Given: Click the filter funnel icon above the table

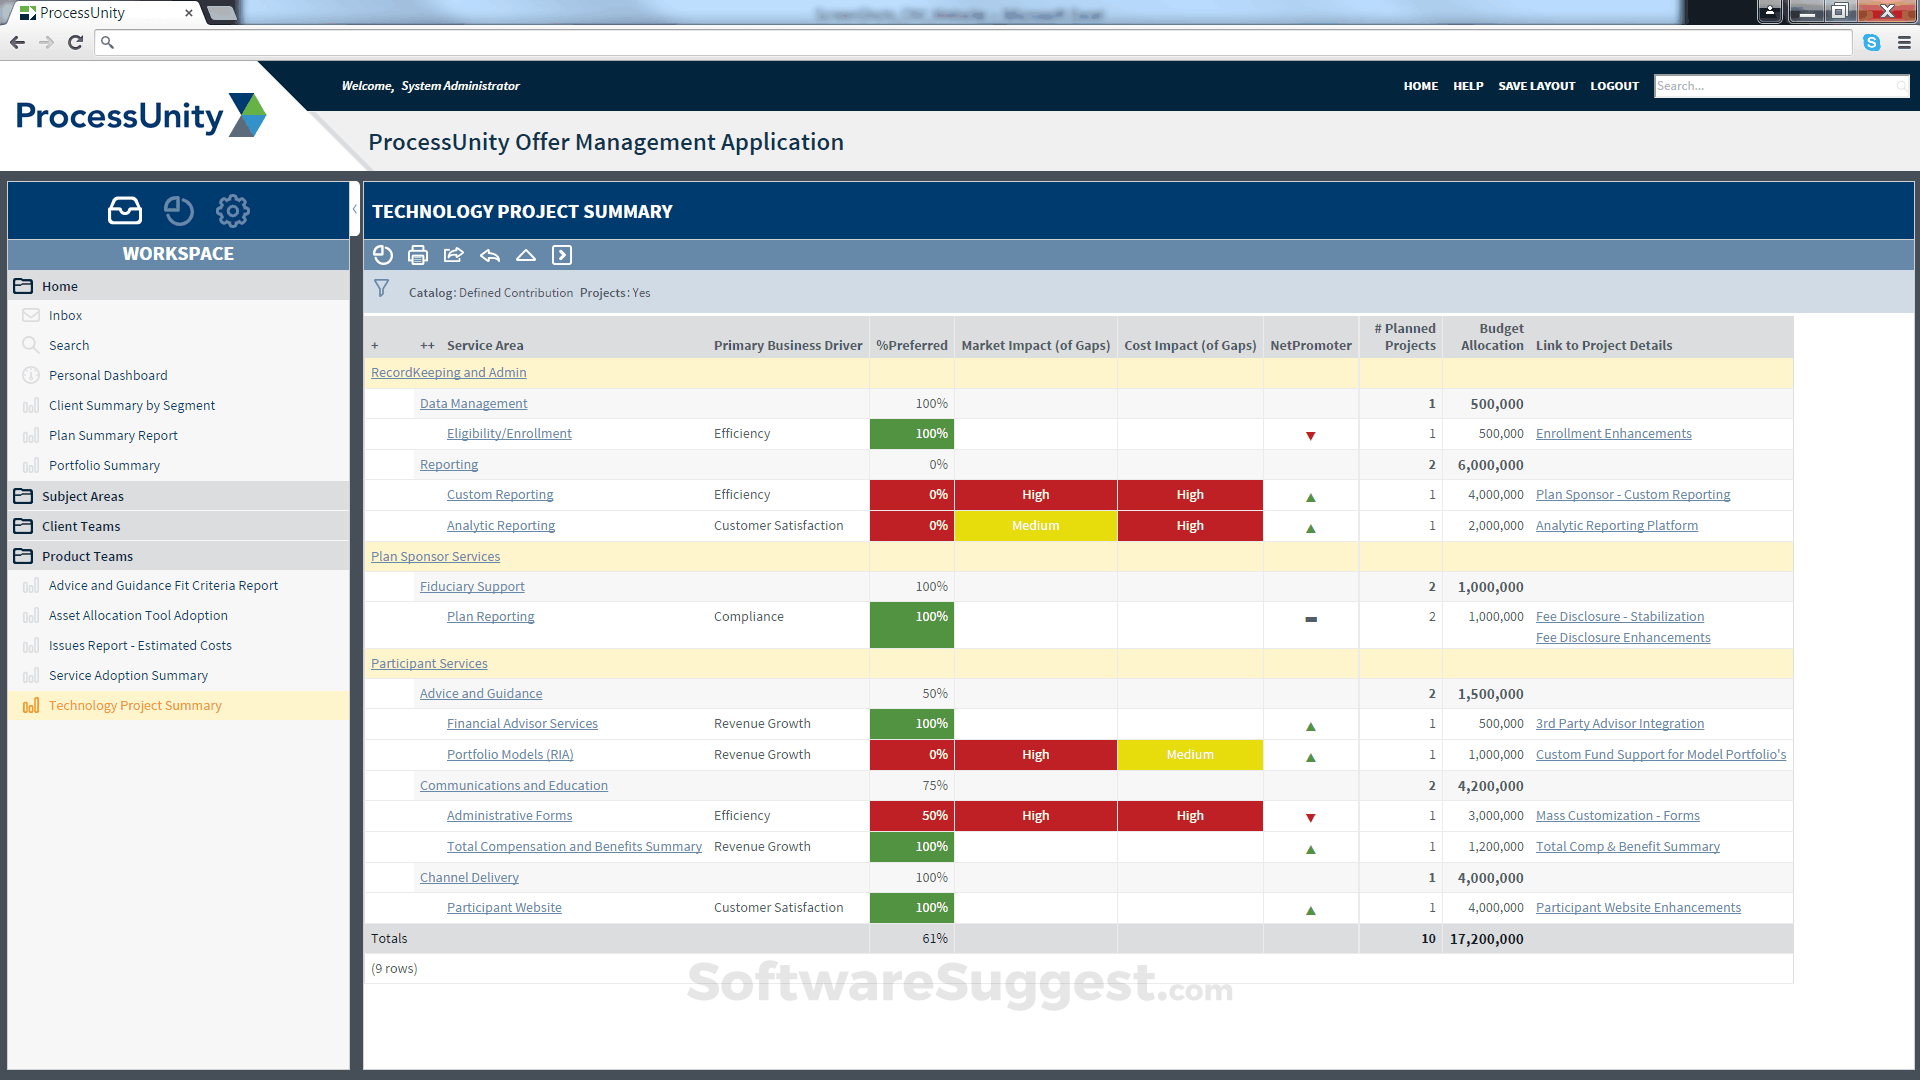Looking at the screenshot, I should coord(381,288).
